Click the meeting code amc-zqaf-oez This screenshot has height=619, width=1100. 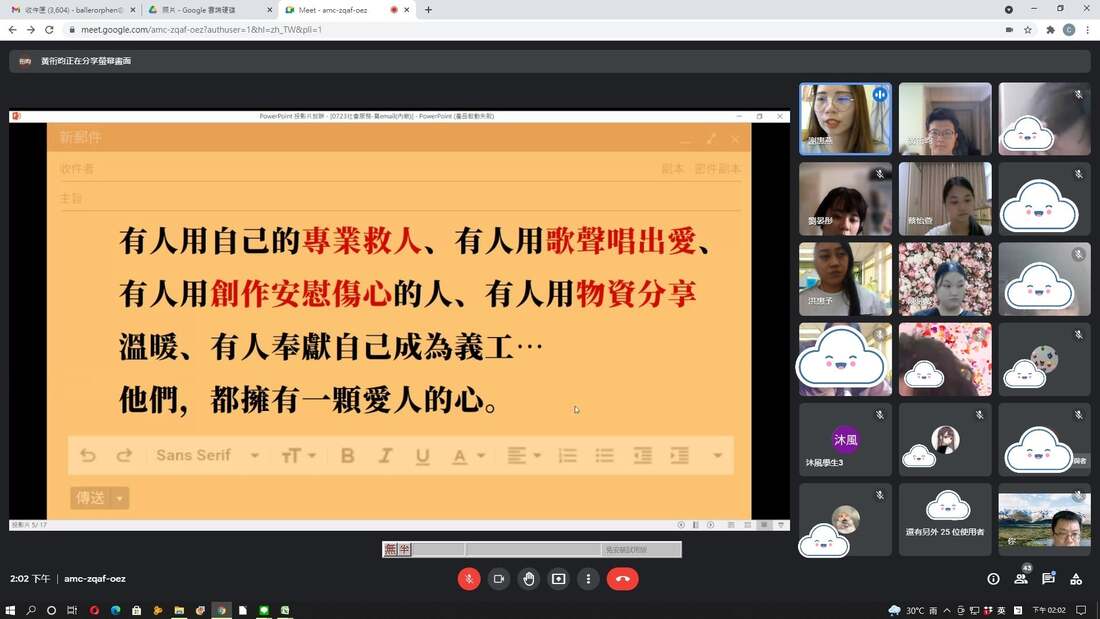(95, 579)
